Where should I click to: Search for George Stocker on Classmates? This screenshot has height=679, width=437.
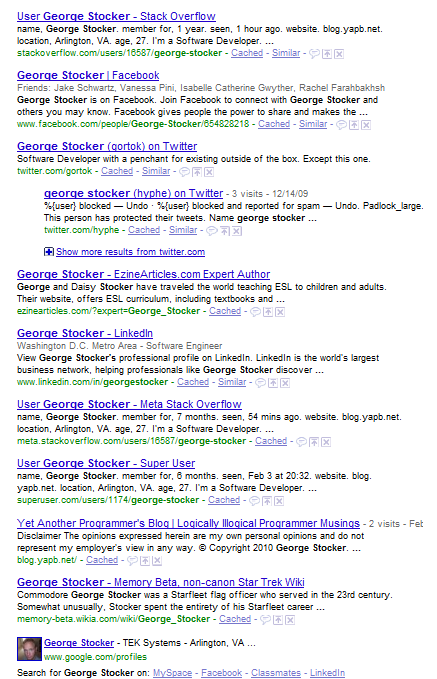point(276,673)
